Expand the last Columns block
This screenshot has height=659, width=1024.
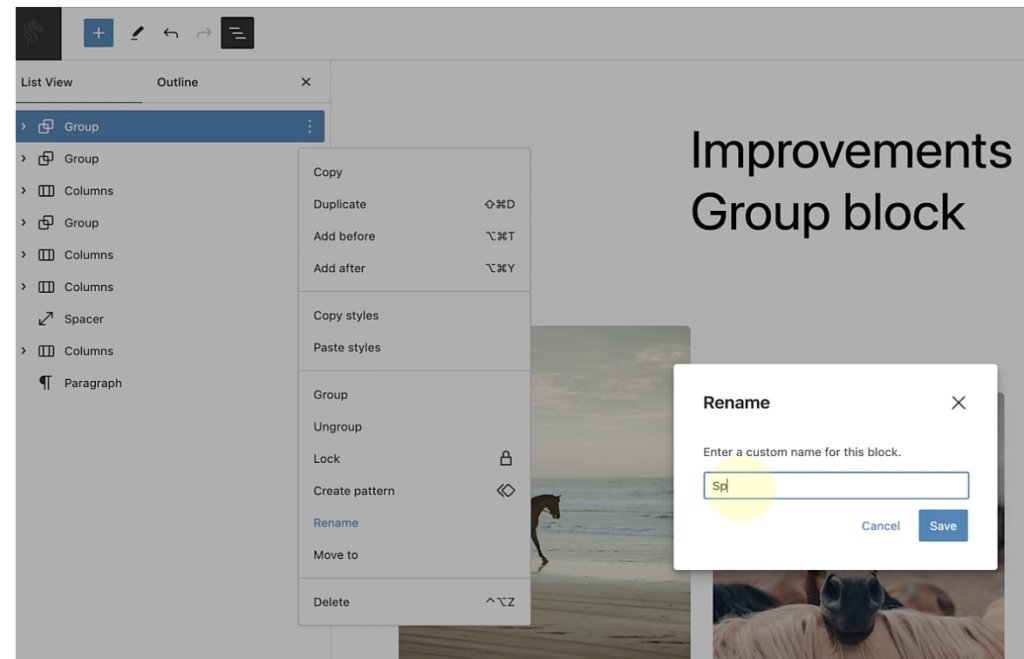24,351
